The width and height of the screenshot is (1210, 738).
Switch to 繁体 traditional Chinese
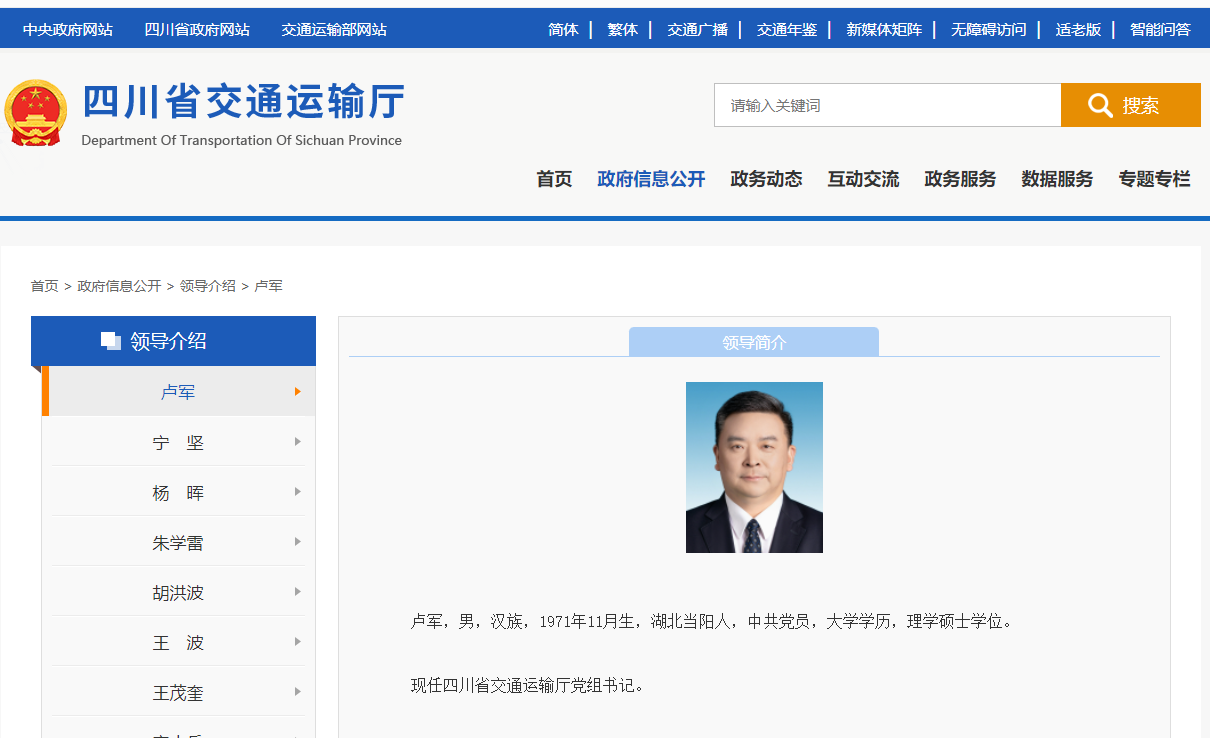pyautogui.click(x=622, y=29)
